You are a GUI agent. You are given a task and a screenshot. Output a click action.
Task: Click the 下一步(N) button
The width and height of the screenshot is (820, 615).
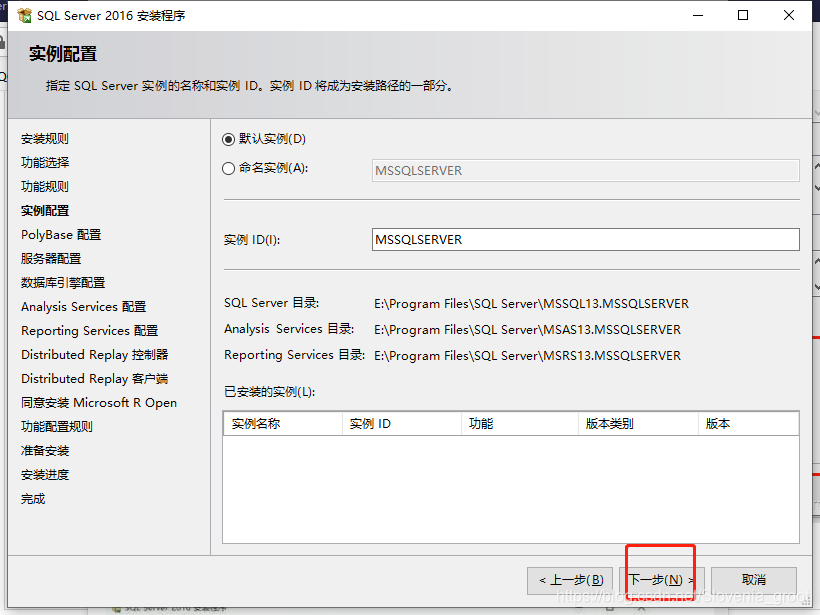662,580
